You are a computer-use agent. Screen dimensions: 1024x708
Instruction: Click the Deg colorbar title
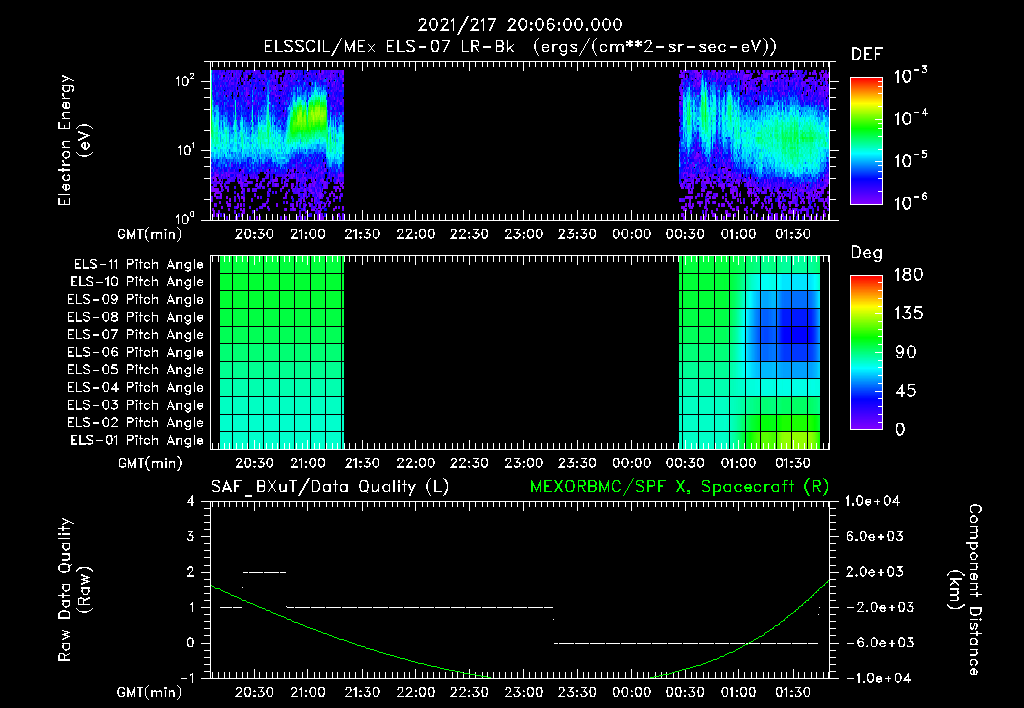(867, 253)
